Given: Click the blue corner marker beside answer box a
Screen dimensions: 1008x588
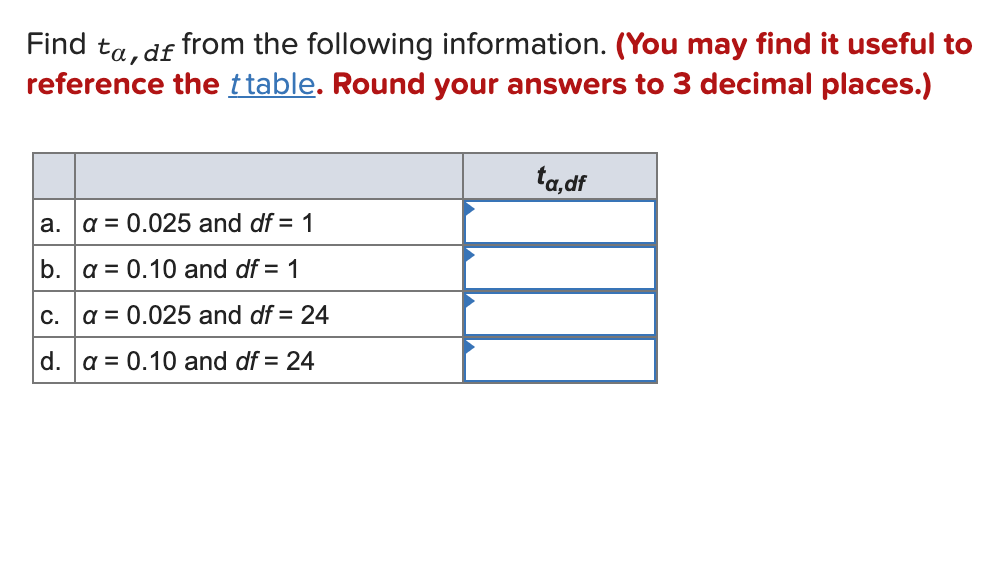Looking at the screenshot, I should pos(468,208).
